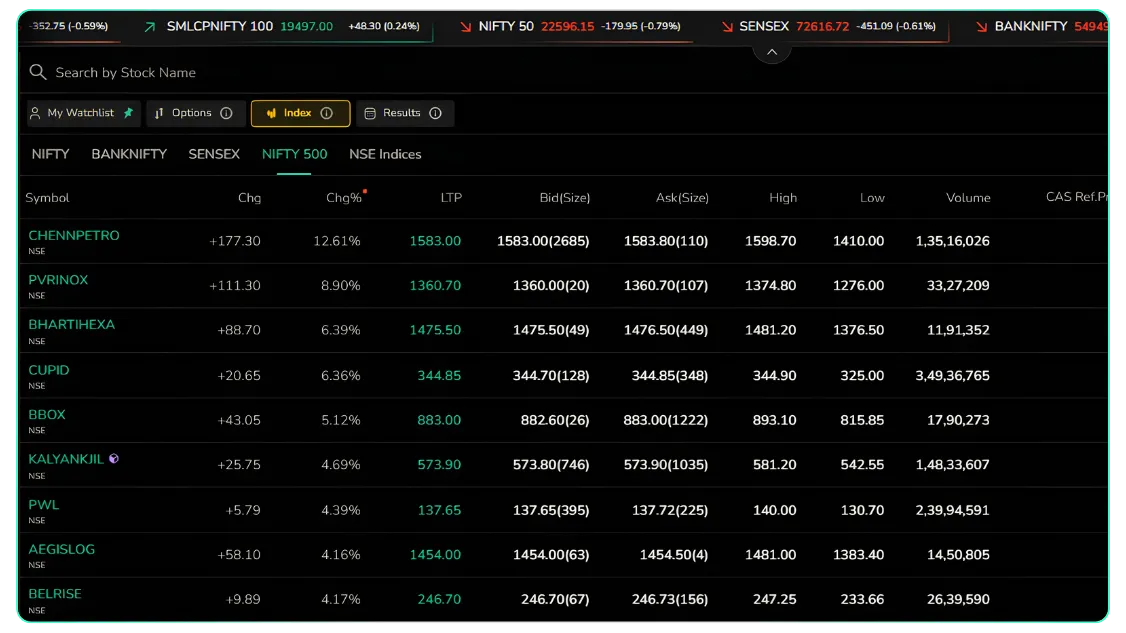The width and height of the screenshot is (1126, 633).
Task: Open the Results filter button
Action: pyautogui.click(x=405, y=114)
